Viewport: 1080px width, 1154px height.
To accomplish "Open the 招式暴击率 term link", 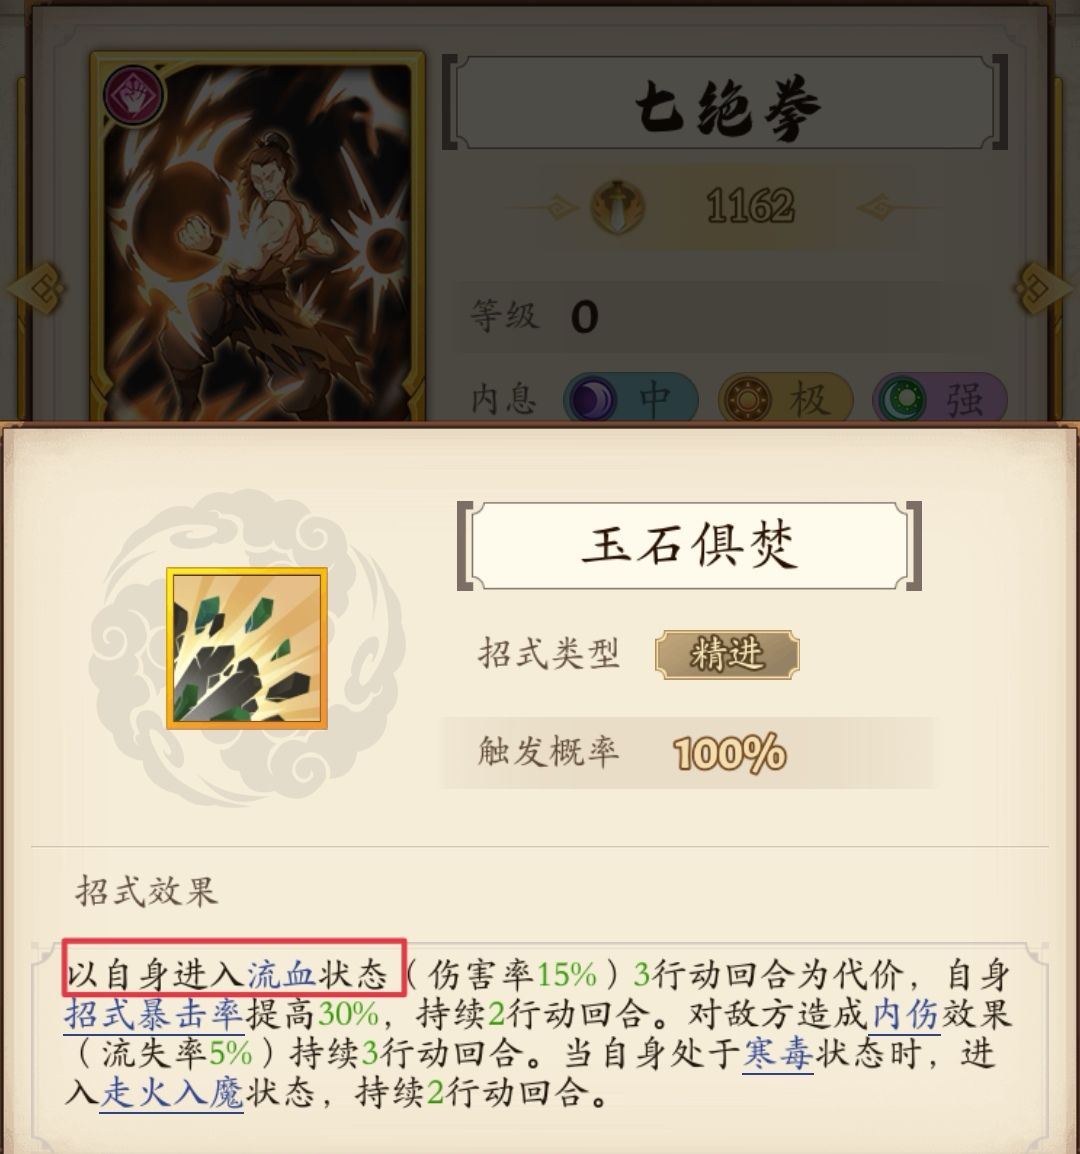I will click(153, 1014).
